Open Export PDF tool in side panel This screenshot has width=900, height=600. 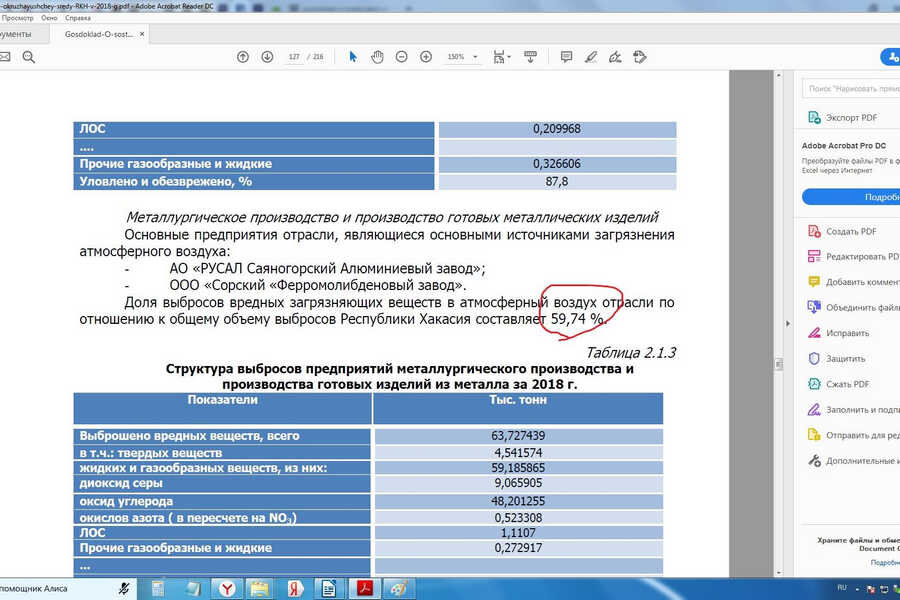pyautogui.click(x=852, y=118)
